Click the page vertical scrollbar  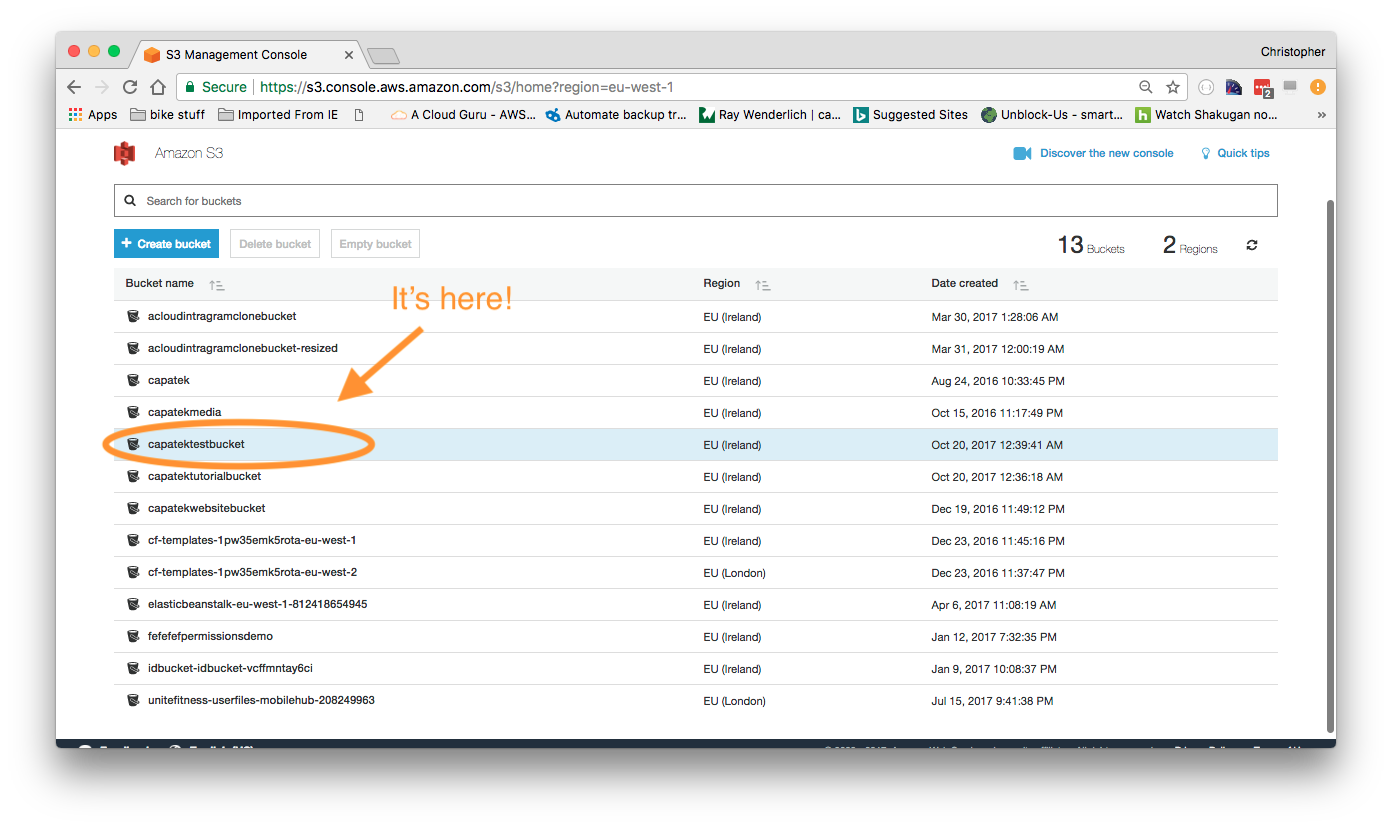1329,460
